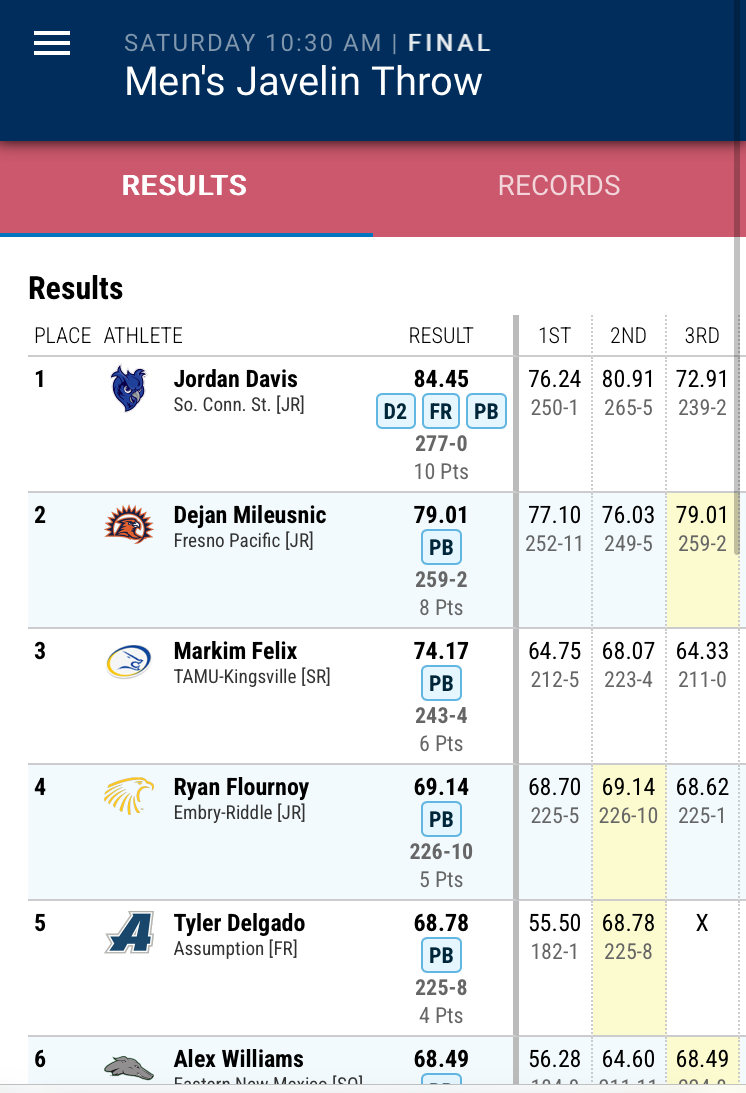
Task: Open Ryan Flournoy athlete profile
Action: pos(241,787)
